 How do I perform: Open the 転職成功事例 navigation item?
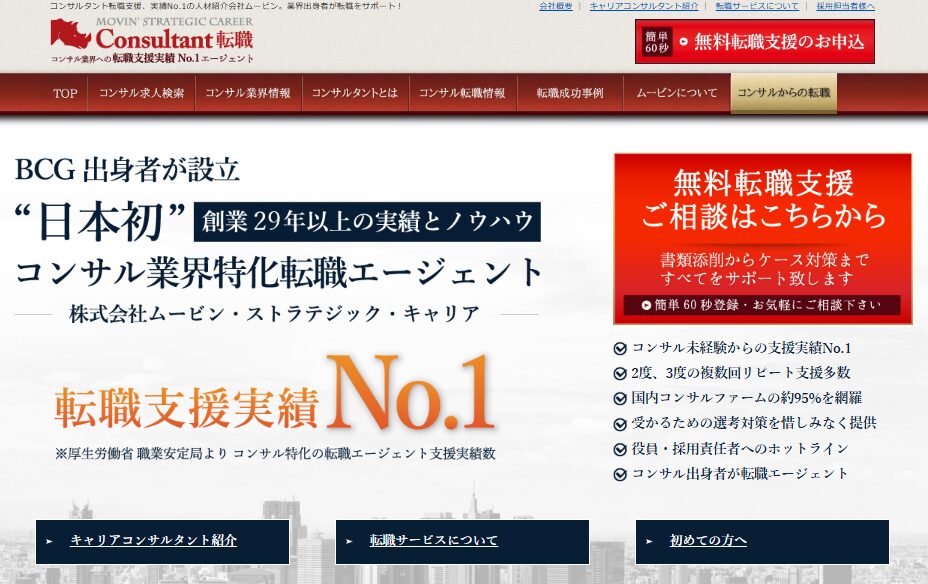tap(570, 93)
